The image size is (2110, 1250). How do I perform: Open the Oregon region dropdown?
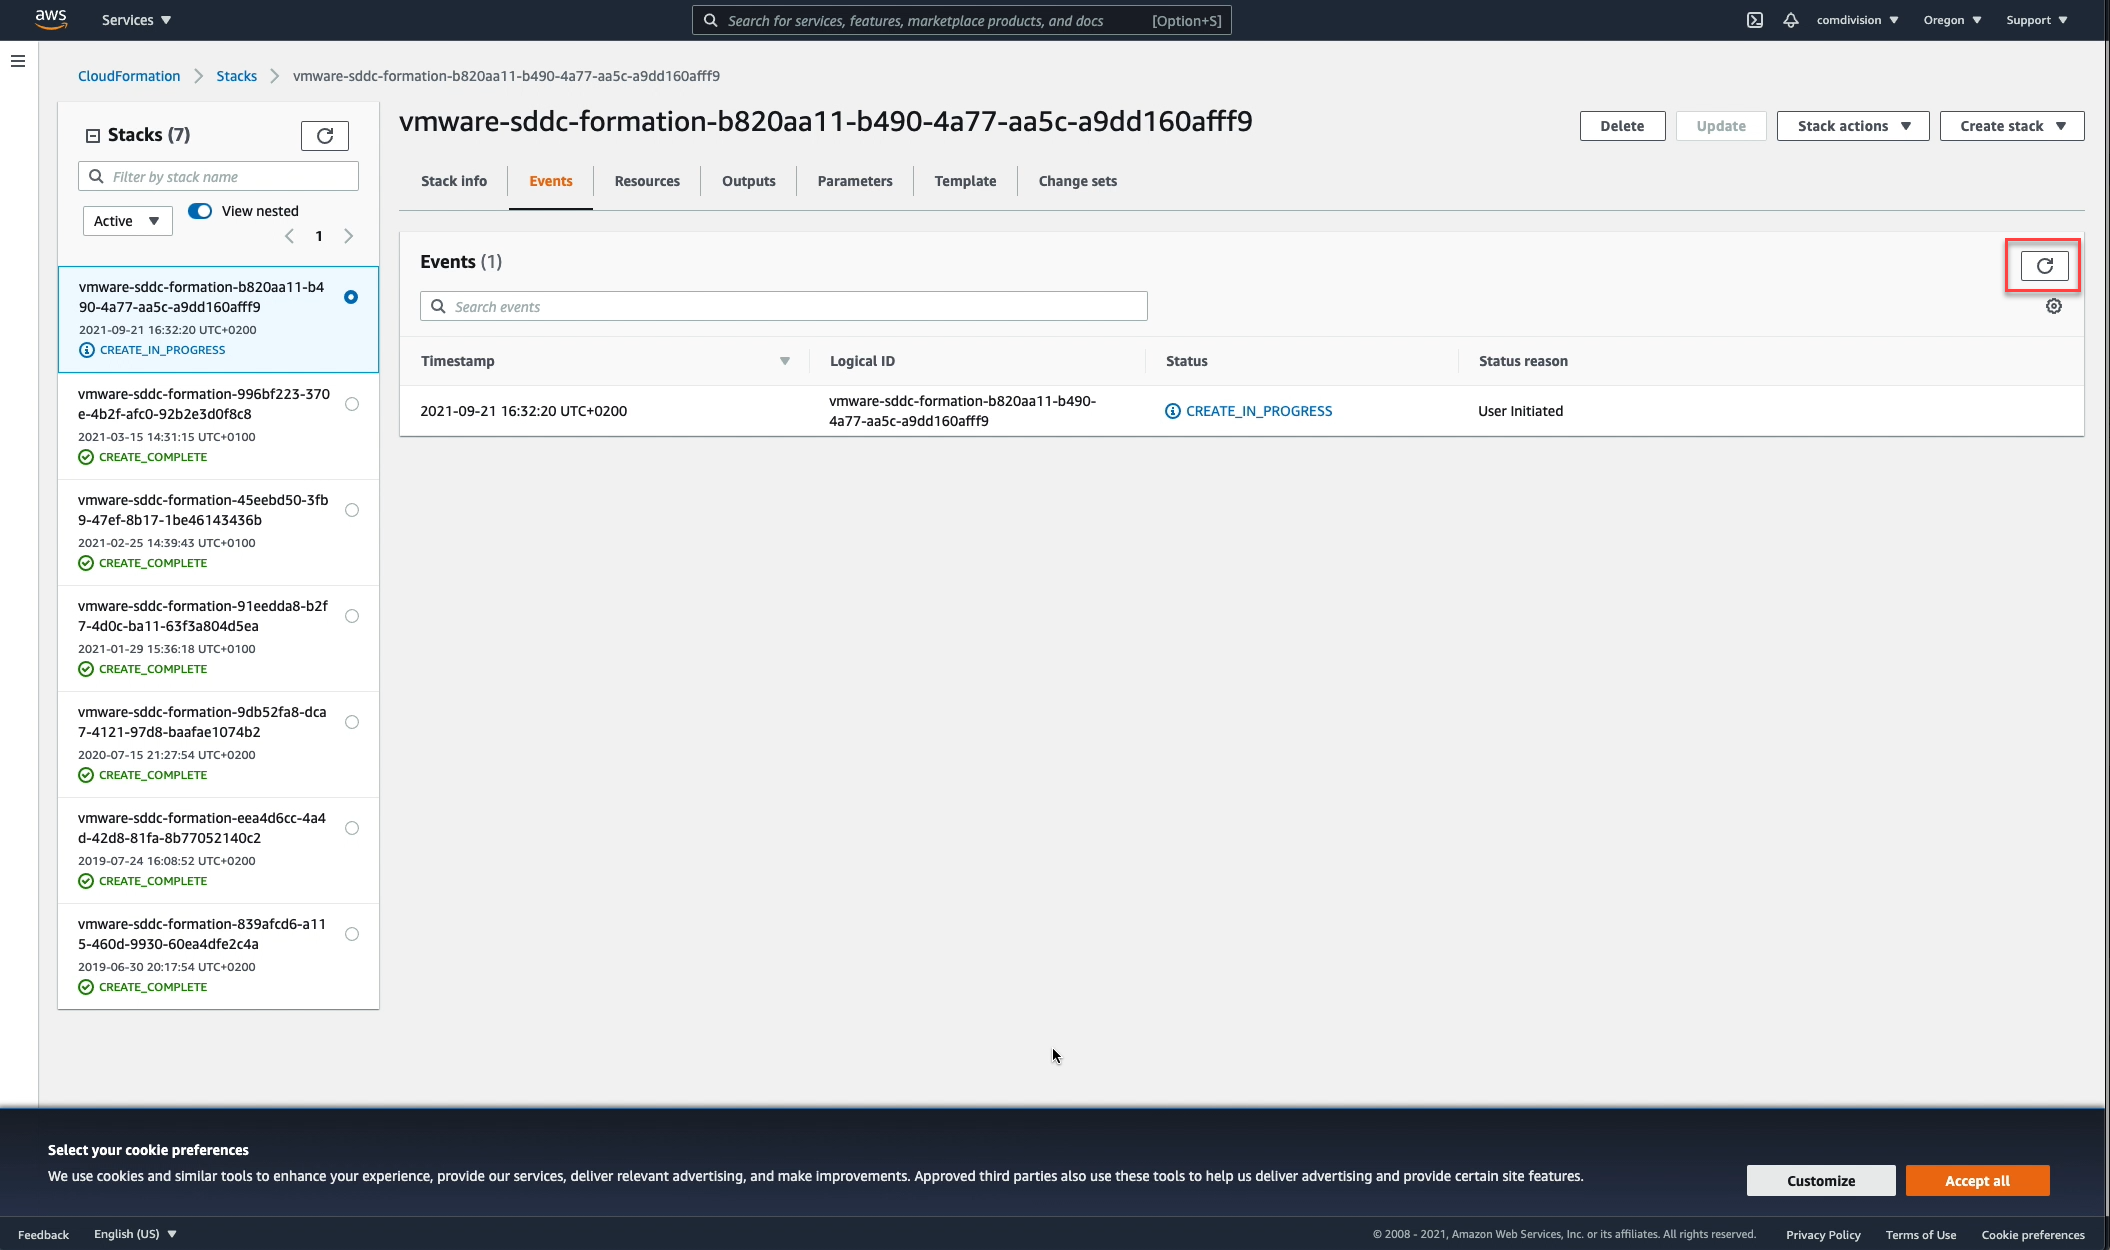pyautogui.click(x=1952, y=20)
